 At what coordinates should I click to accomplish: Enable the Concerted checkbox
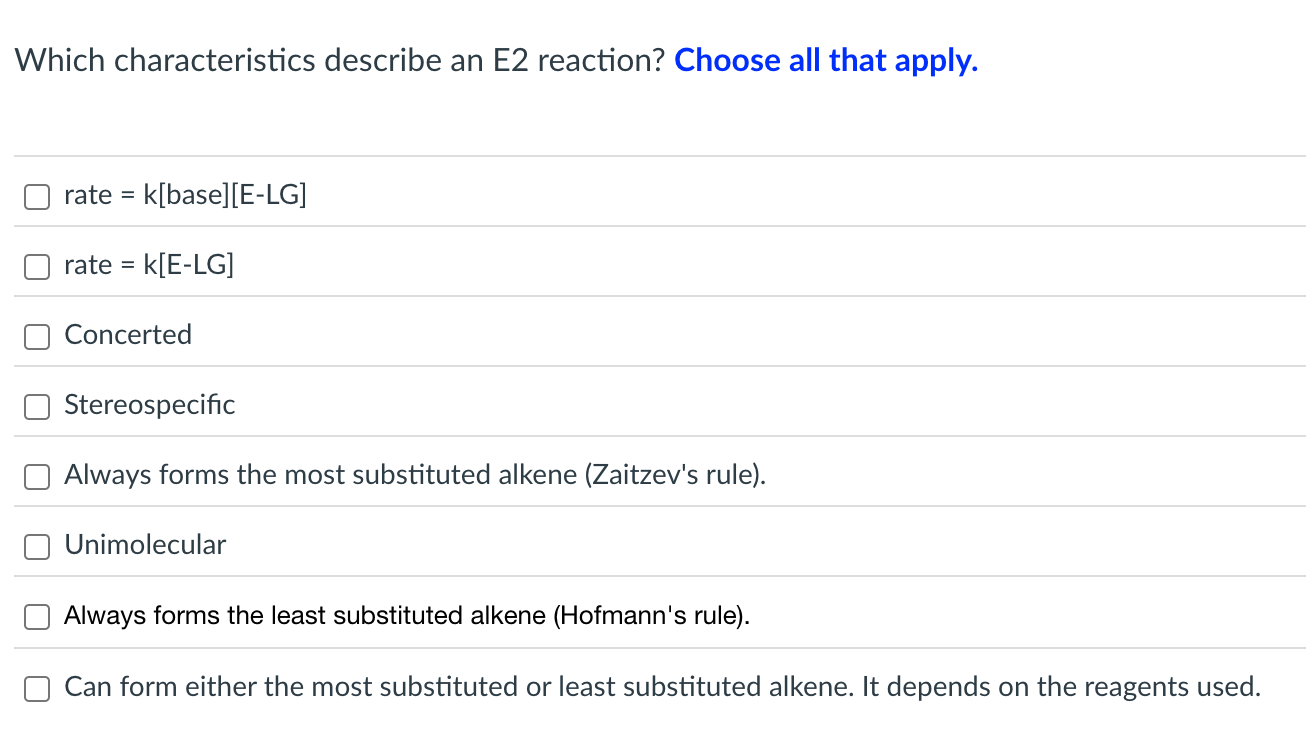tap(37, 336)
